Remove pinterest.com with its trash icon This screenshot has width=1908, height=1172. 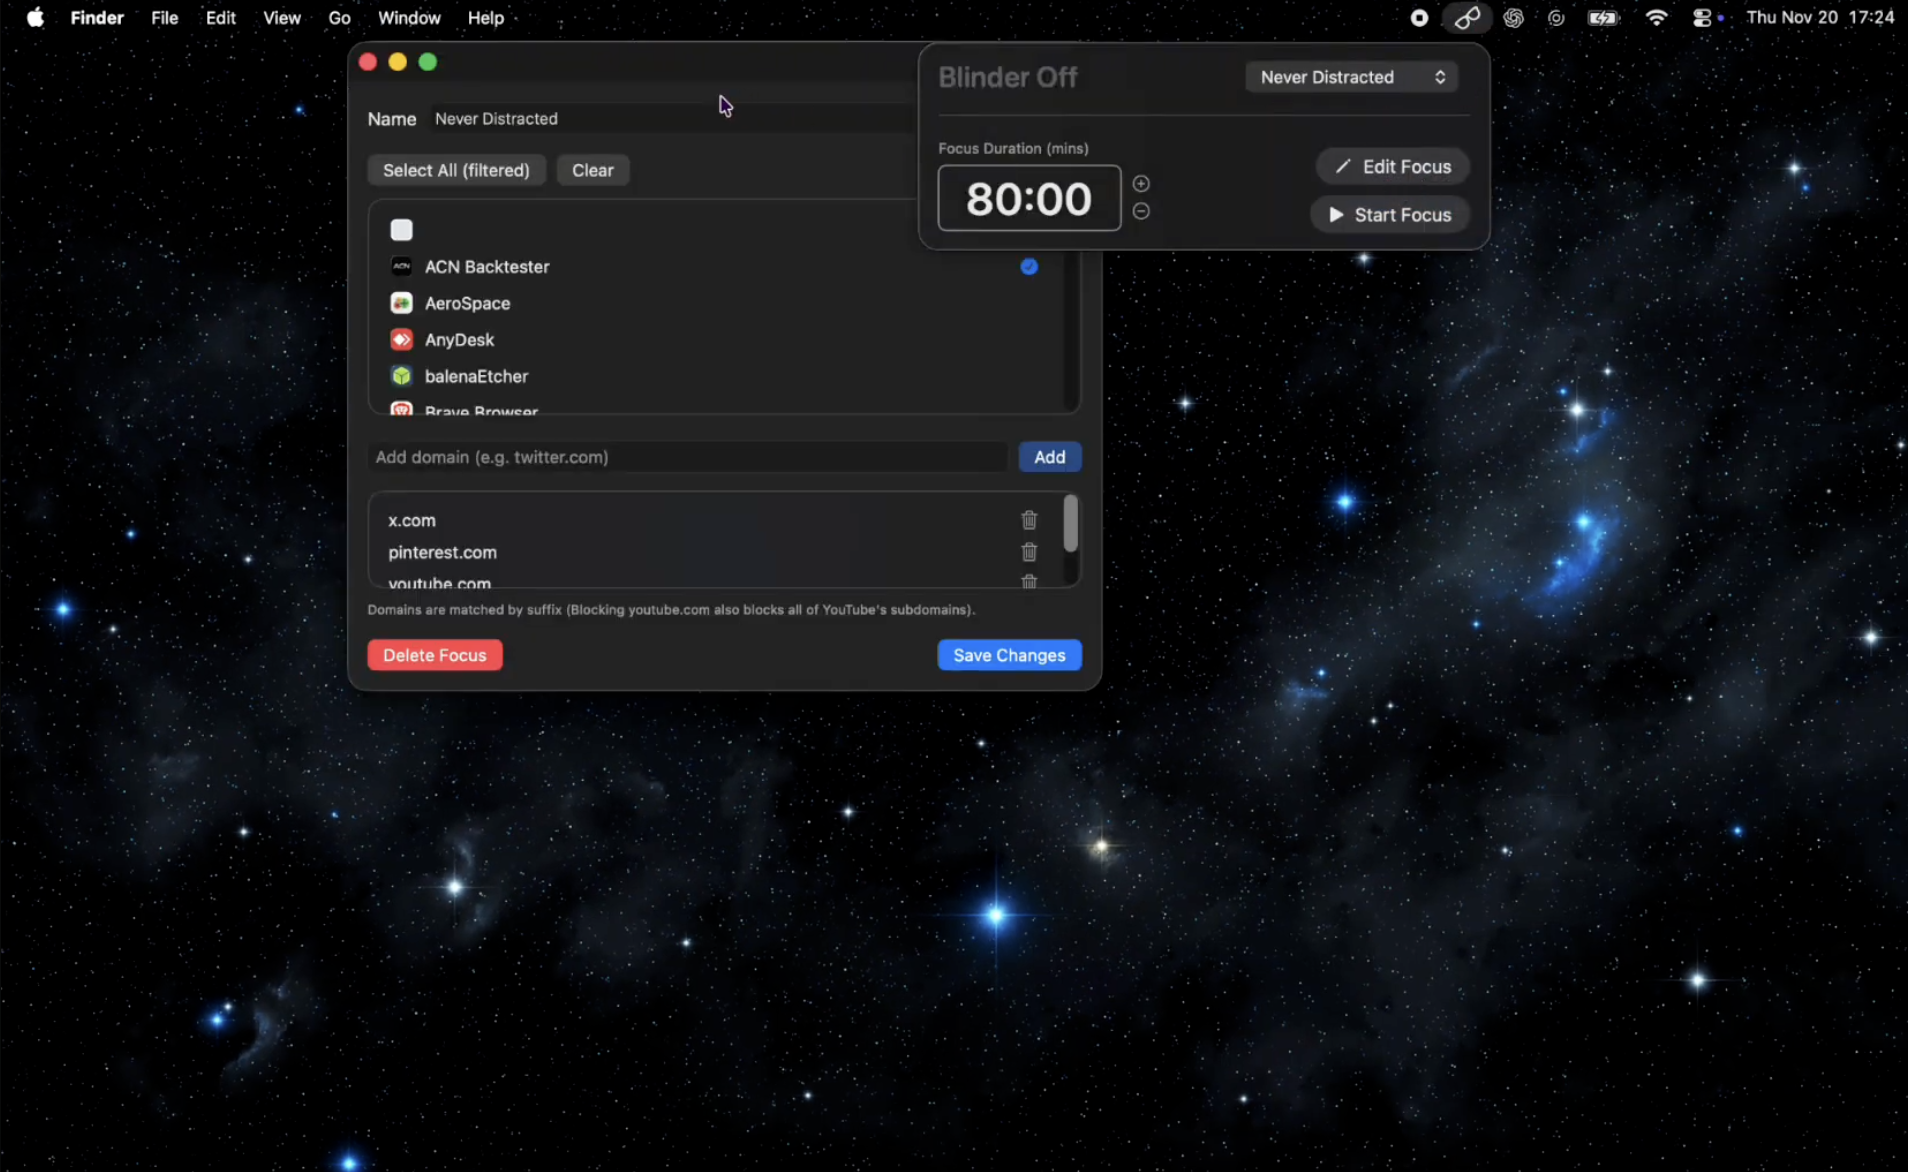1029,552
